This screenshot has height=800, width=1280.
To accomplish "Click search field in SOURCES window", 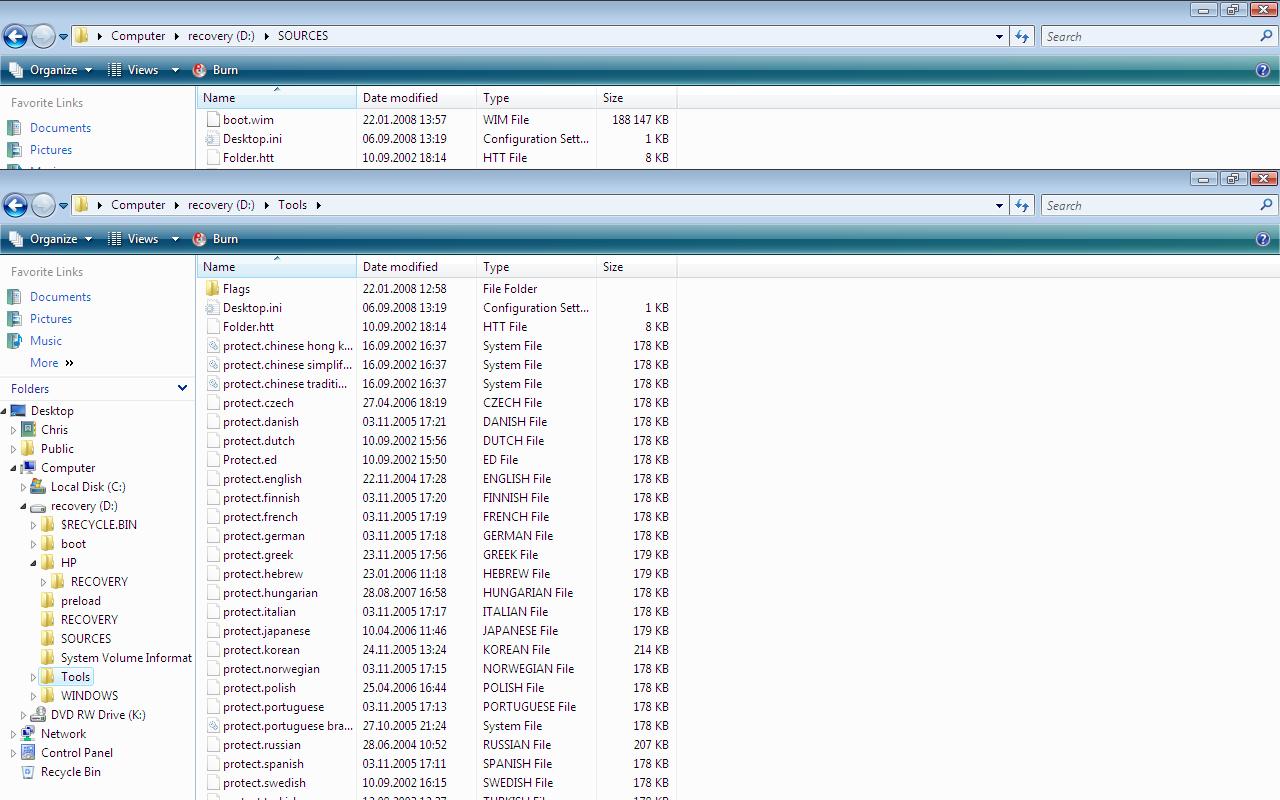I will point(1150,36).
